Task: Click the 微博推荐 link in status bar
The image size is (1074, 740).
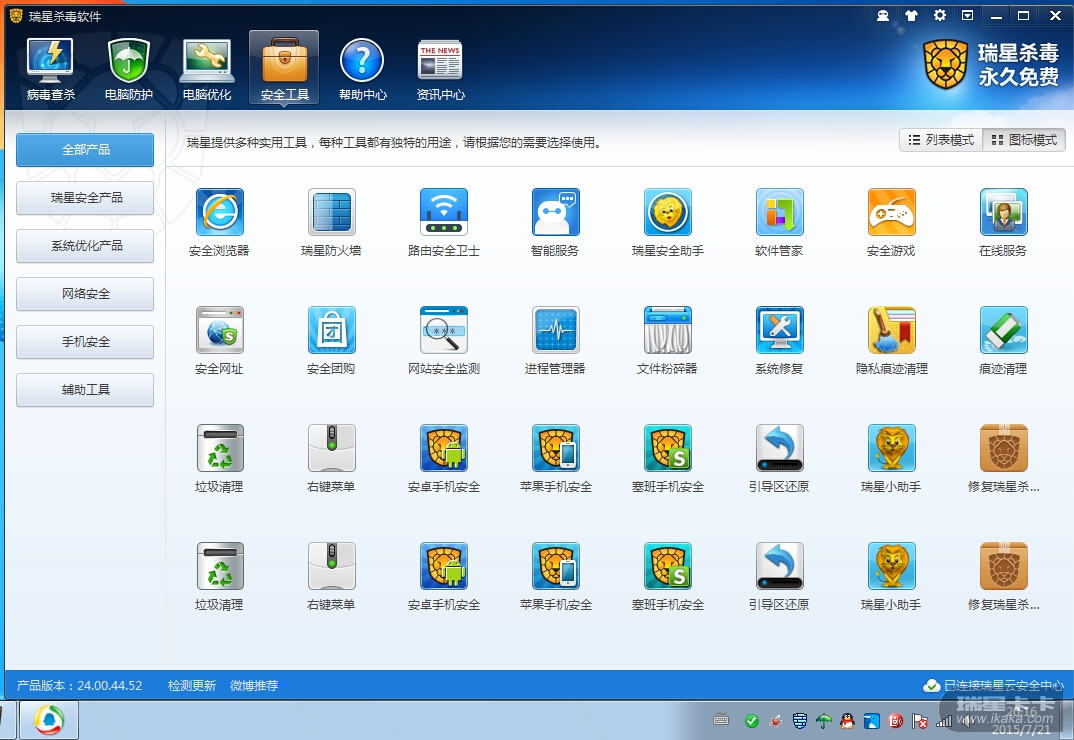Action: [254, 686]
